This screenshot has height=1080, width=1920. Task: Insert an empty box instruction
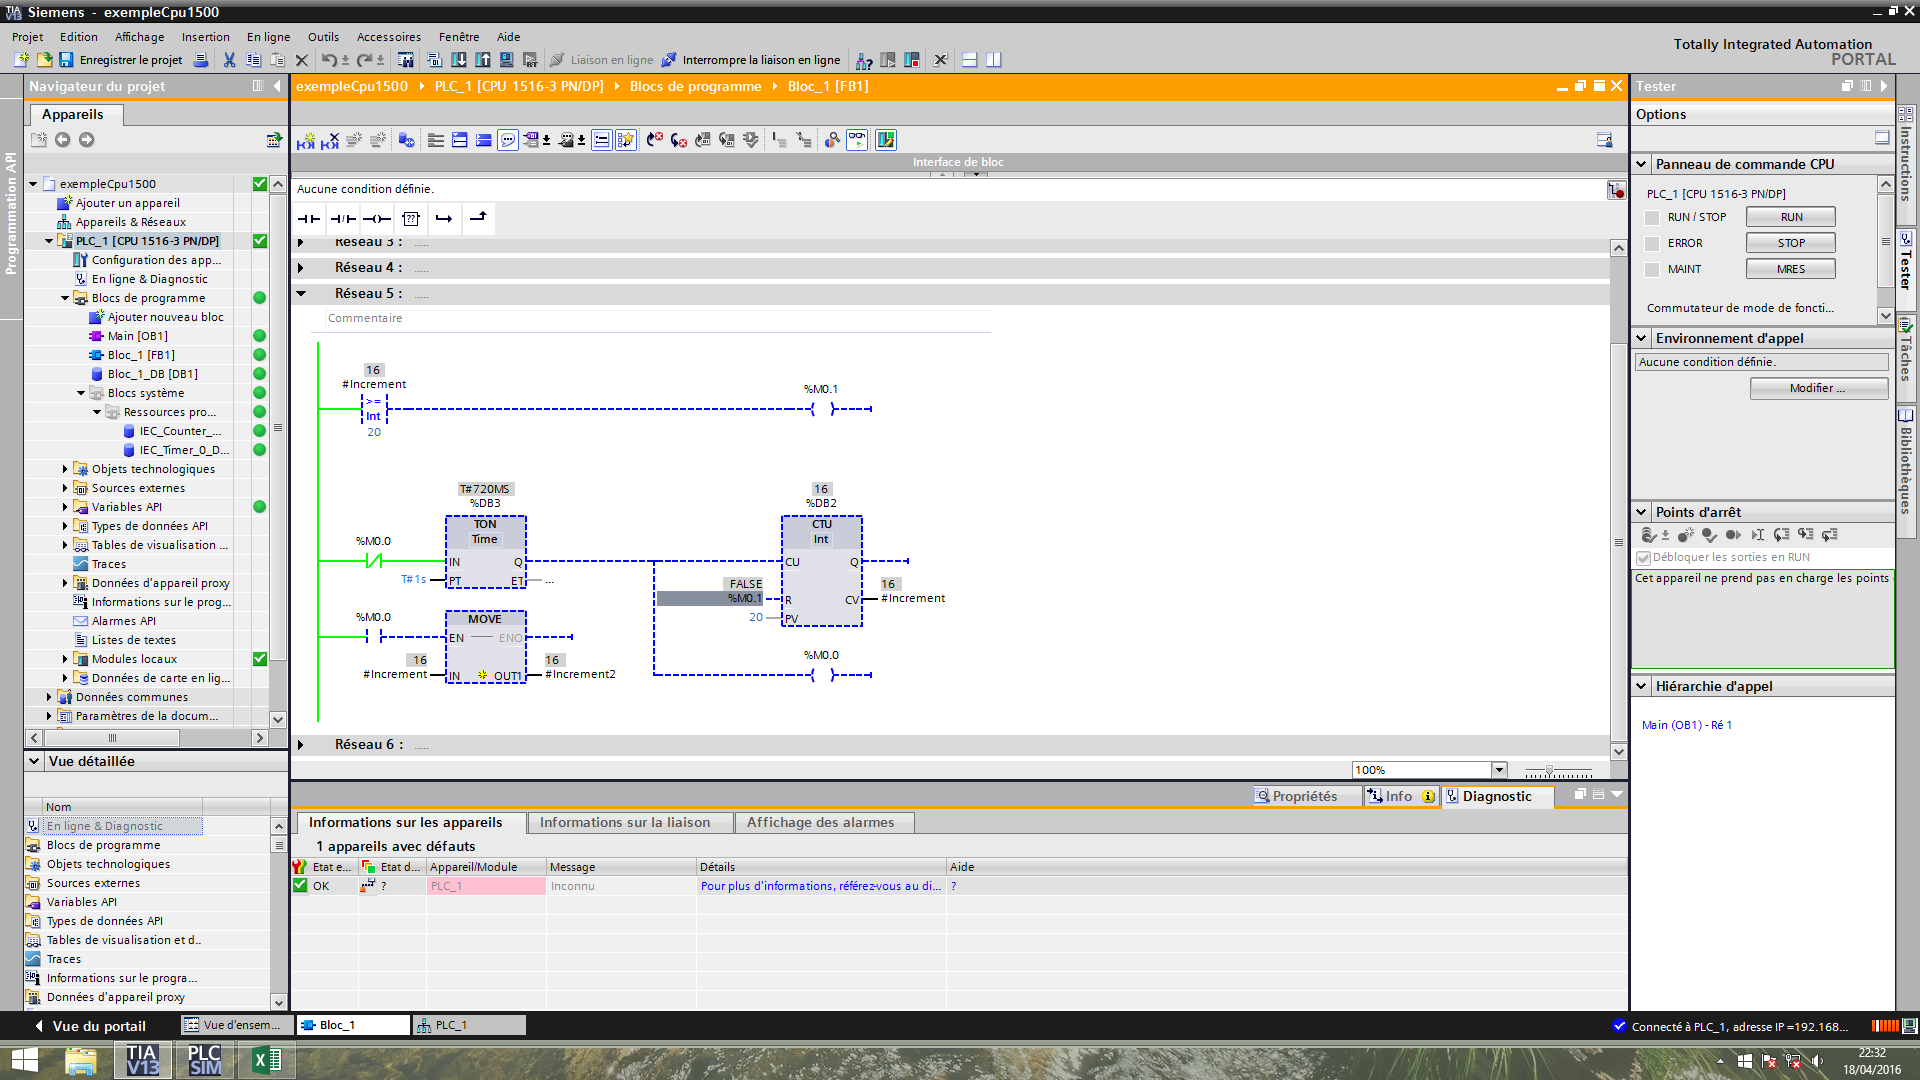(411, 218)
